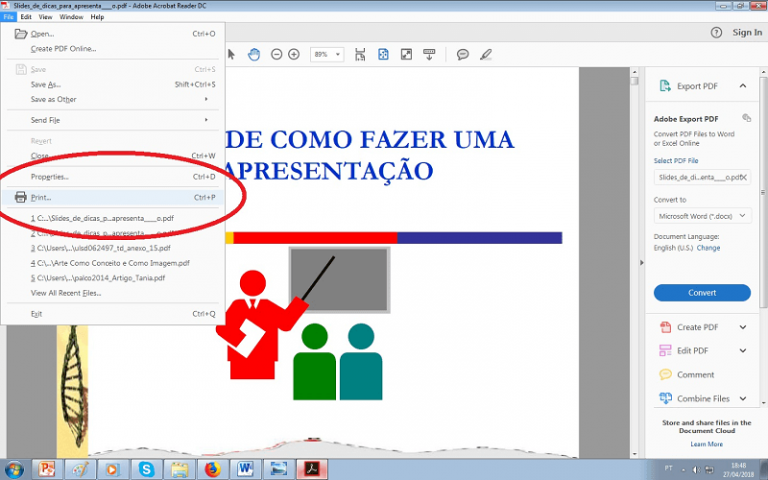Expand the Create PDF panel

742,327
